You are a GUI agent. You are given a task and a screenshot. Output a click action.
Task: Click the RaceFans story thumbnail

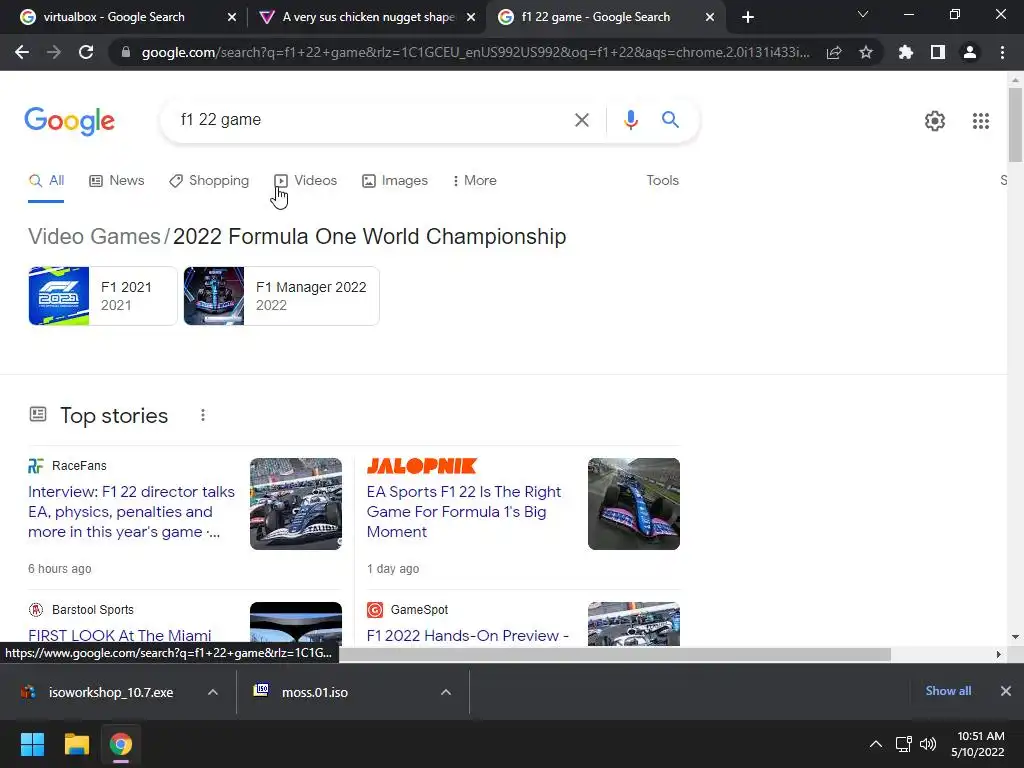point(296,504)
